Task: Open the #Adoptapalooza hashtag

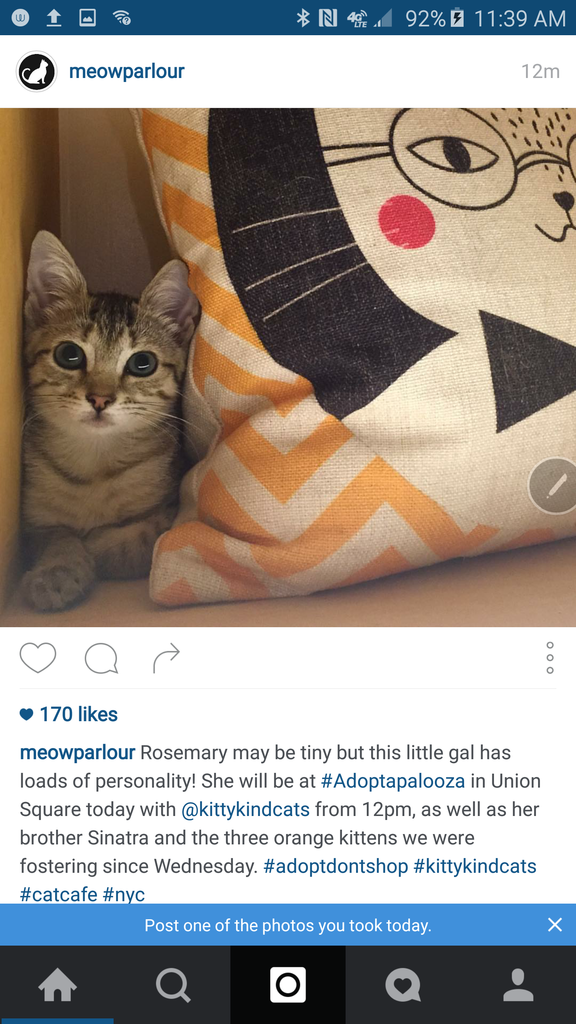Action: click(393, 781)
